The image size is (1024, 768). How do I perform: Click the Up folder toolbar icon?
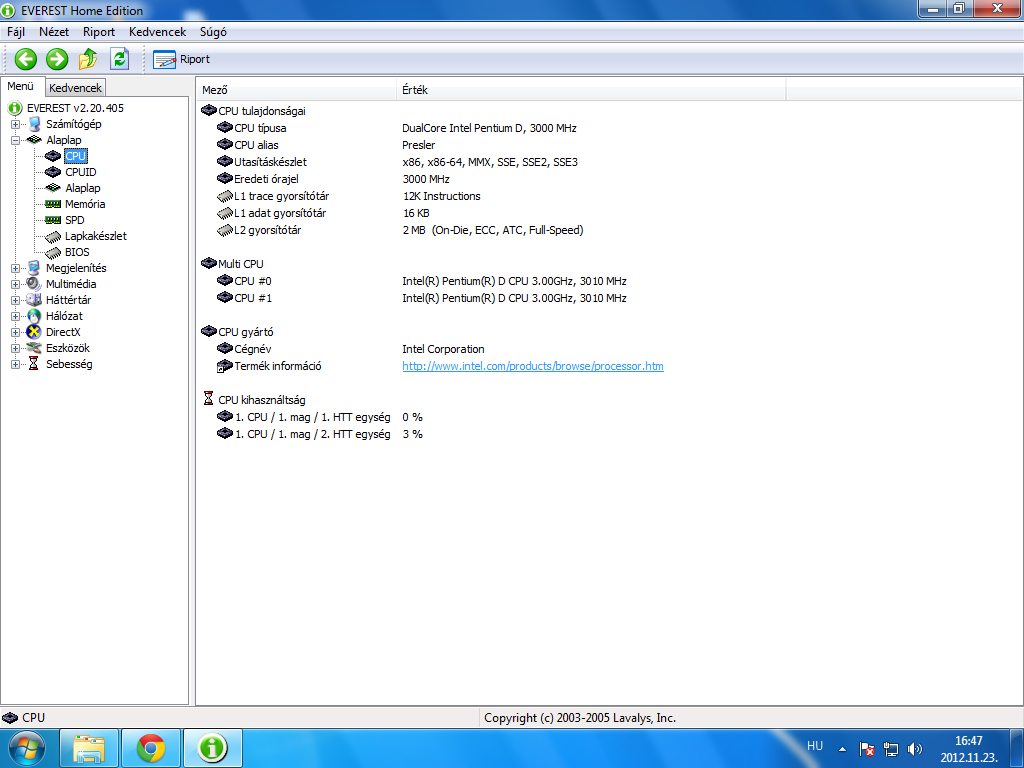(x=88, y=59)
